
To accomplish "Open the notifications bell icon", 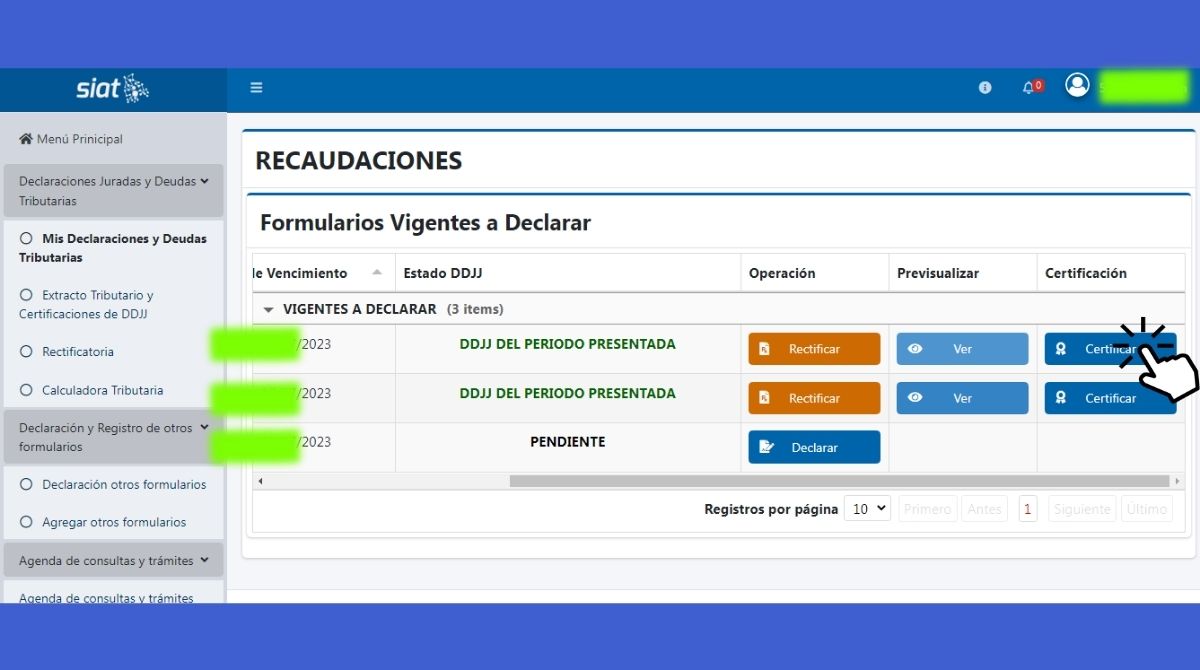I will 1029,88.
